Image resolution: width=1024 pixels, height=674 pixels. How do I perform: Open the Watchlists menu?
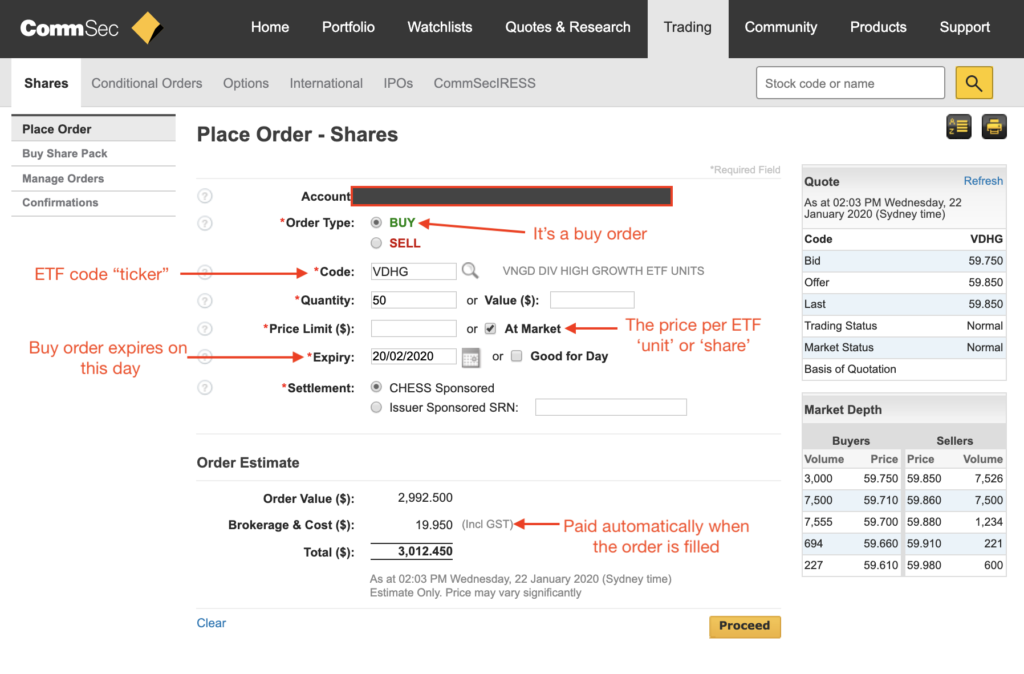click(440, 27)
